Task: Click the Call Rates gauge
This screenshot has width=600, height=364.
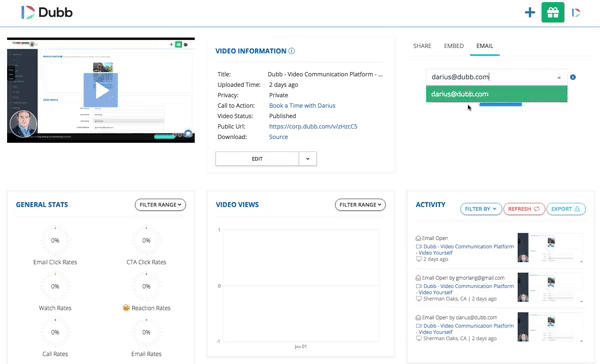Action: (55, 332)
